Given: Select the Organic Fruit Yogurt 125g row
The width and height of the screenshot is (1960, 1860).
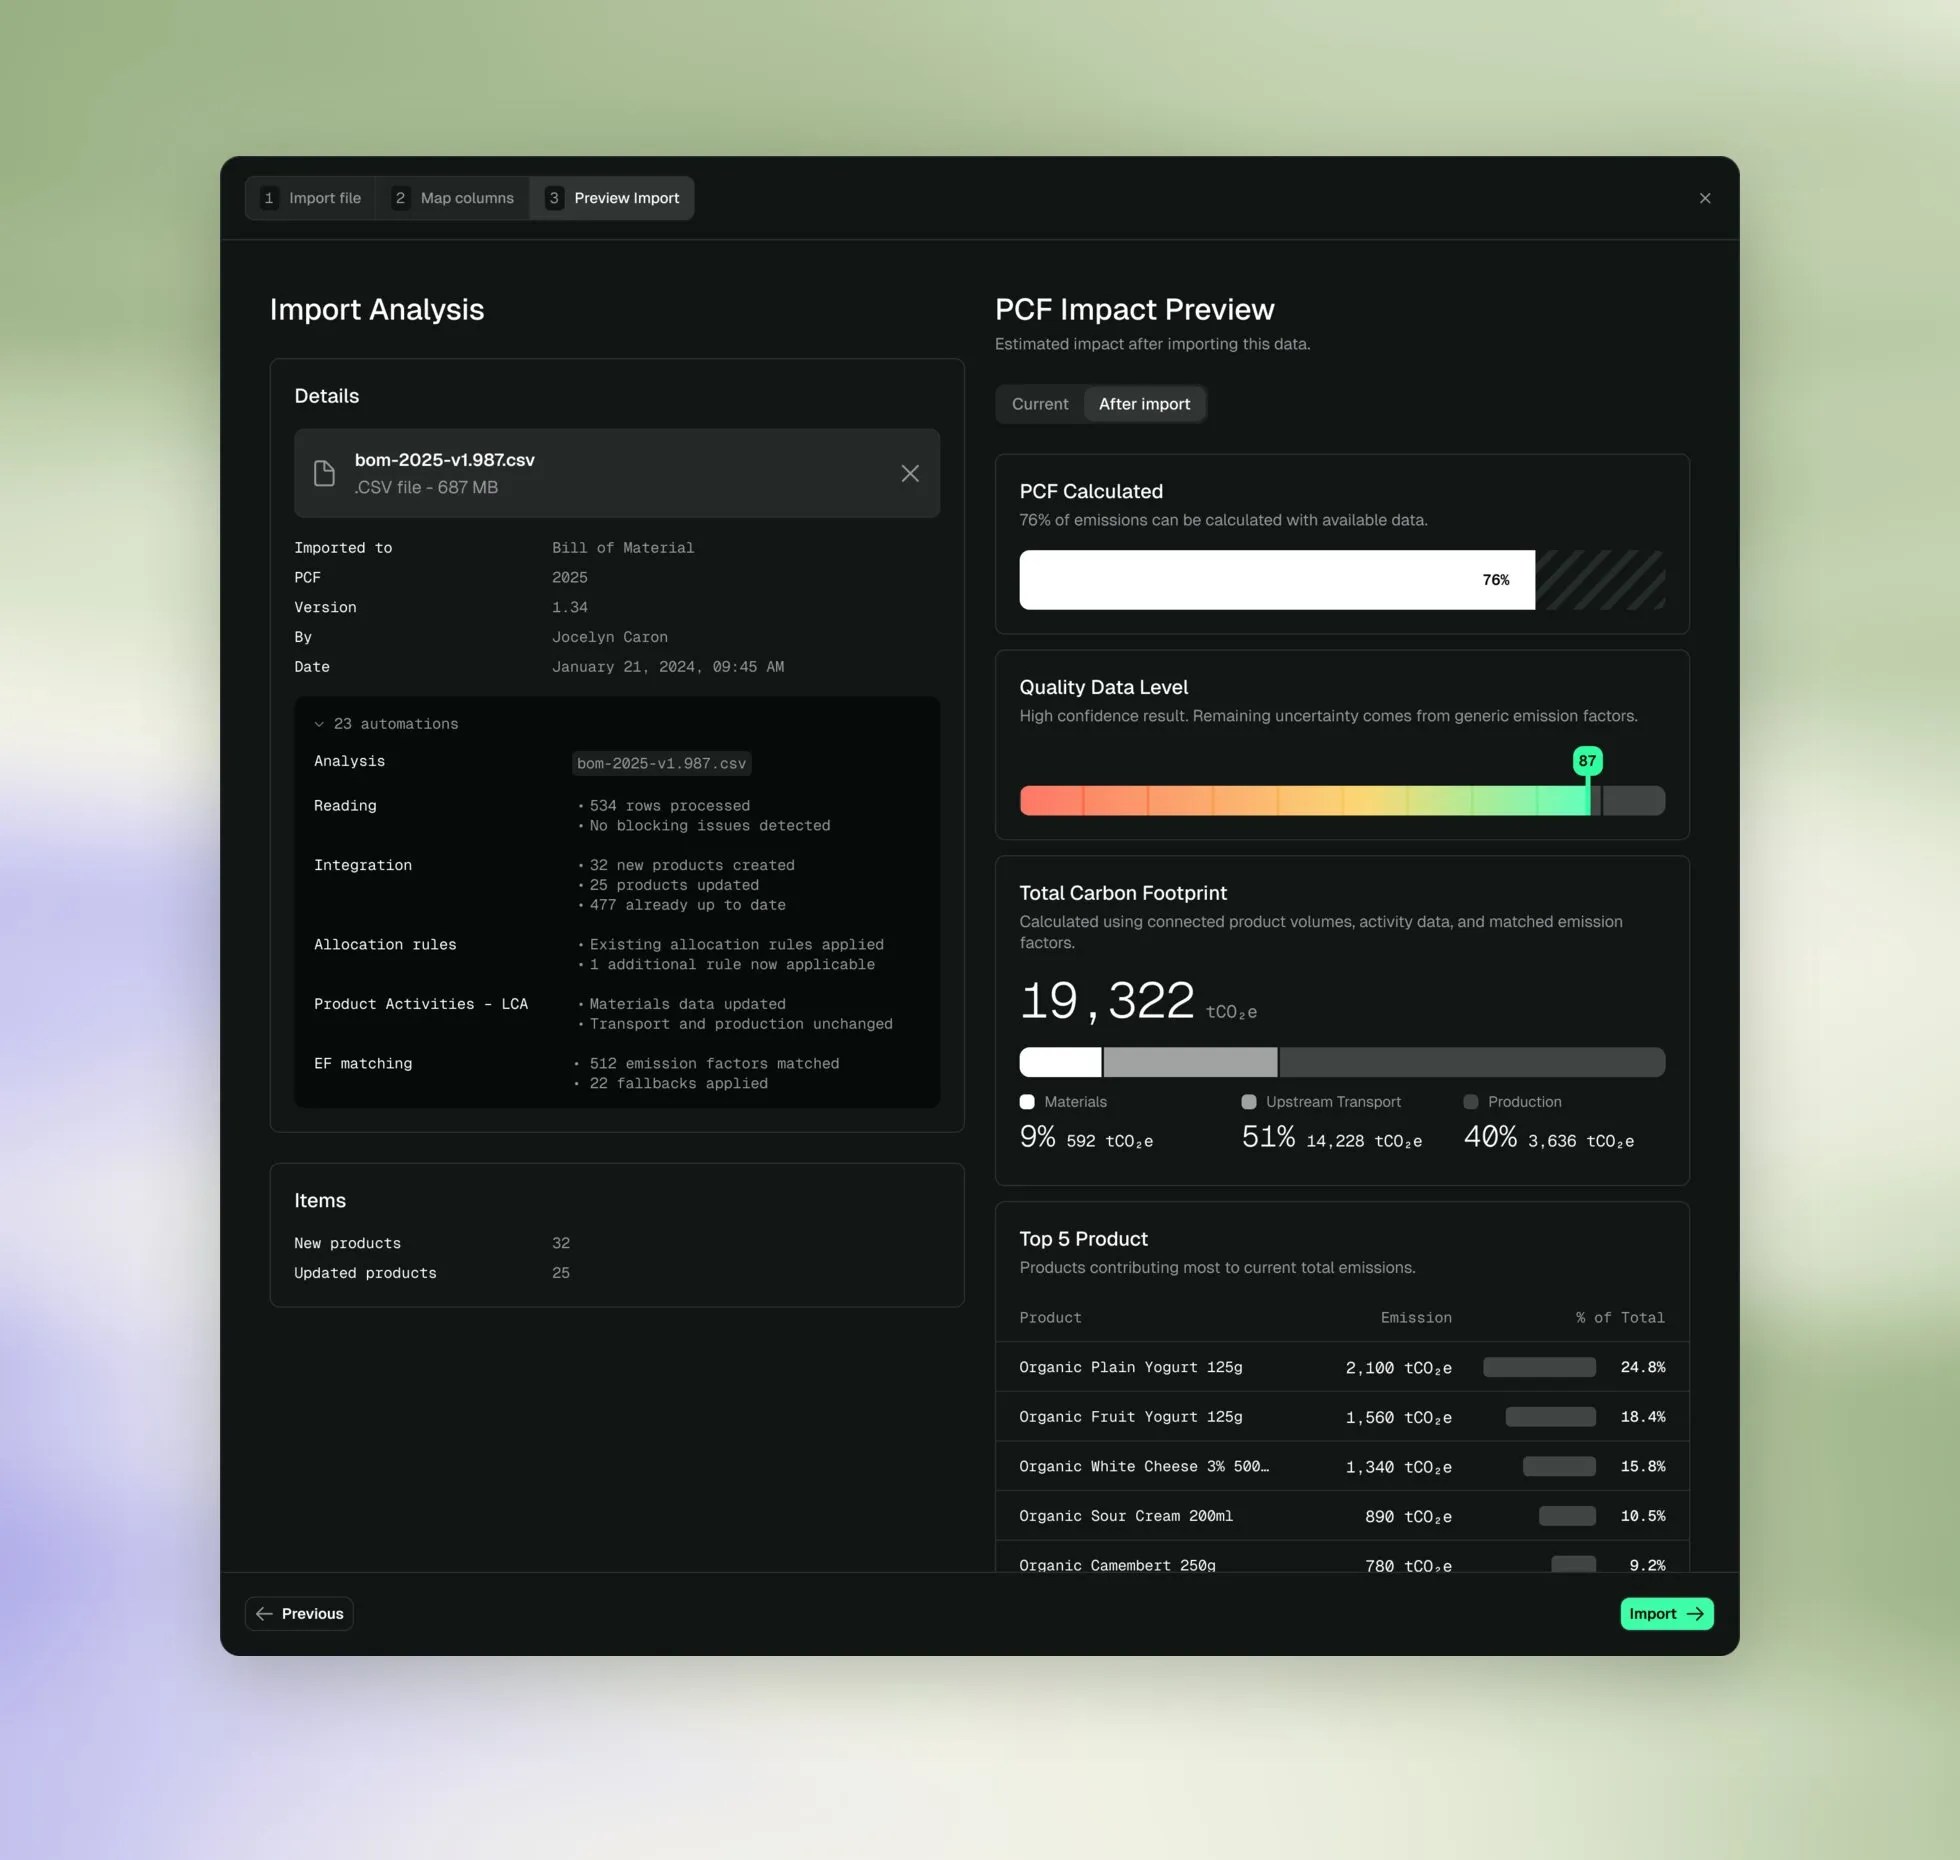Looking at the screenshot, I should [x=1342, y=1417].
